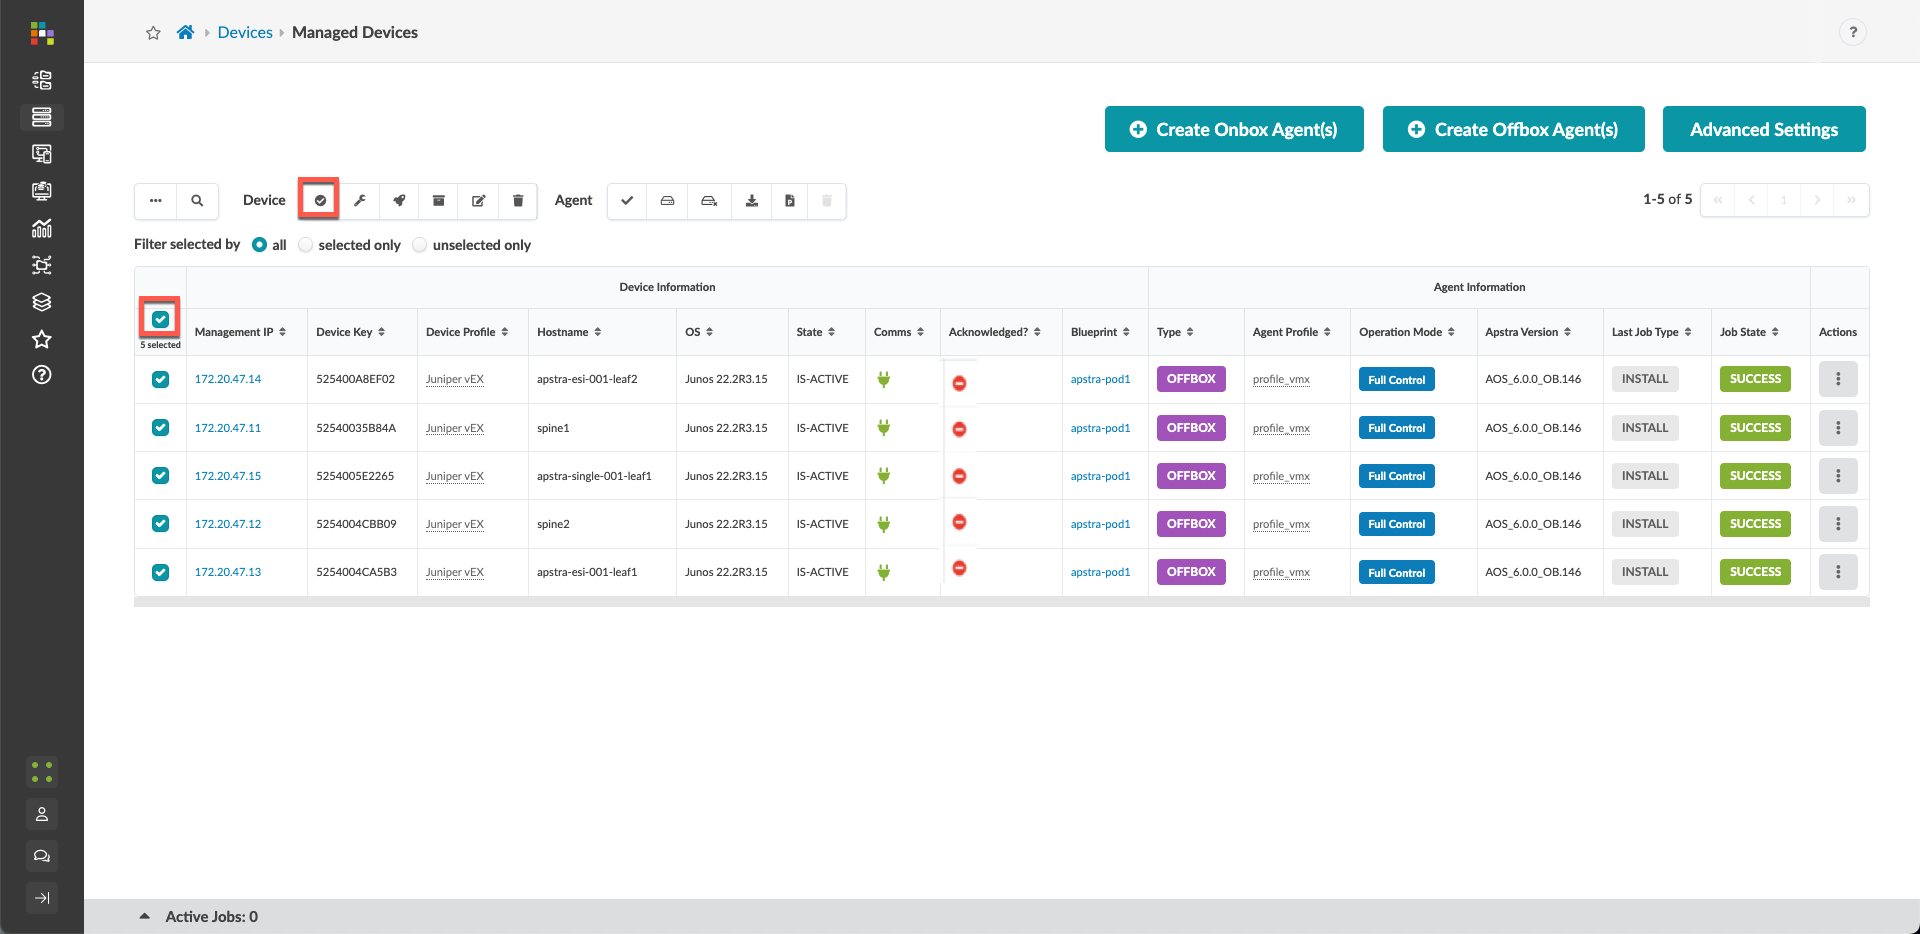Expand the Active Jobs panel
Image resolution: width=1920 pixels, height=934 pixels.
144,916
